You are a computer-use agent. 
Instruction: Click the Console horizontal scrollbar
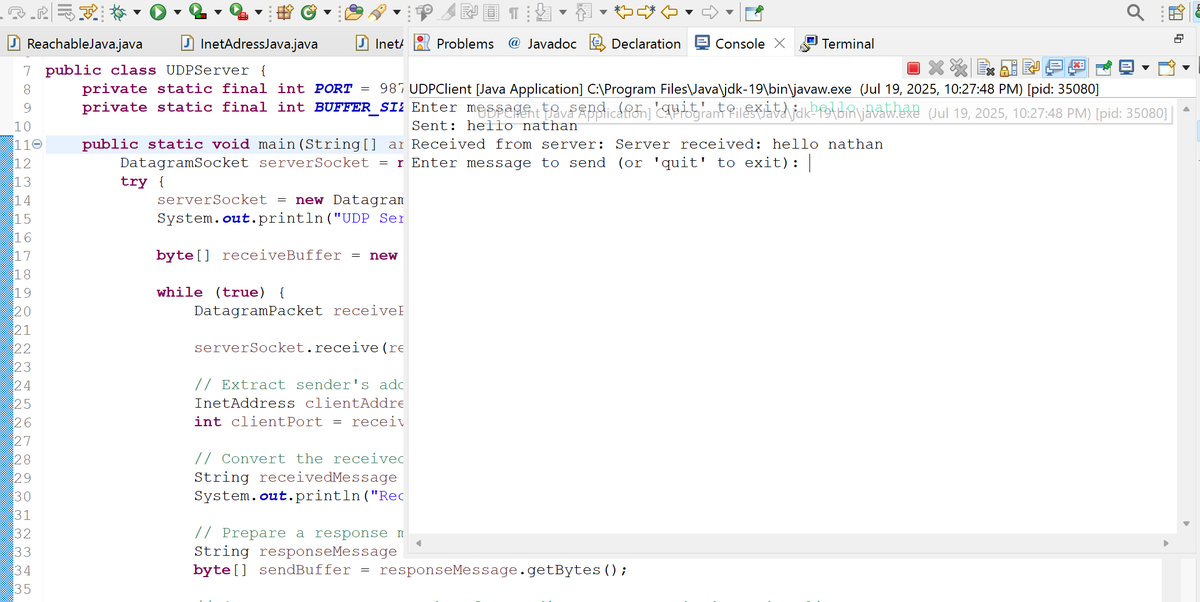[x=790, y=543]
